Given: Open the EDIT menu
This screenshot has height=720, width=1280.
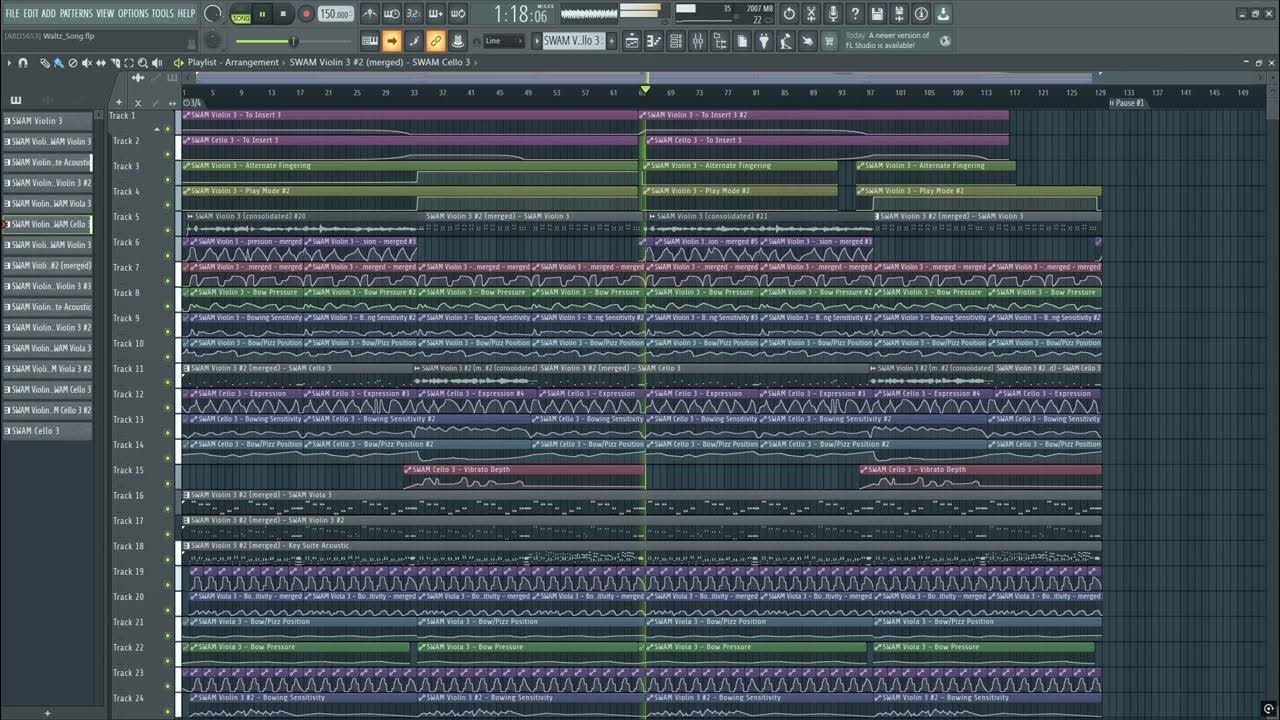Looking at the screenshot, I should [31, 13].
